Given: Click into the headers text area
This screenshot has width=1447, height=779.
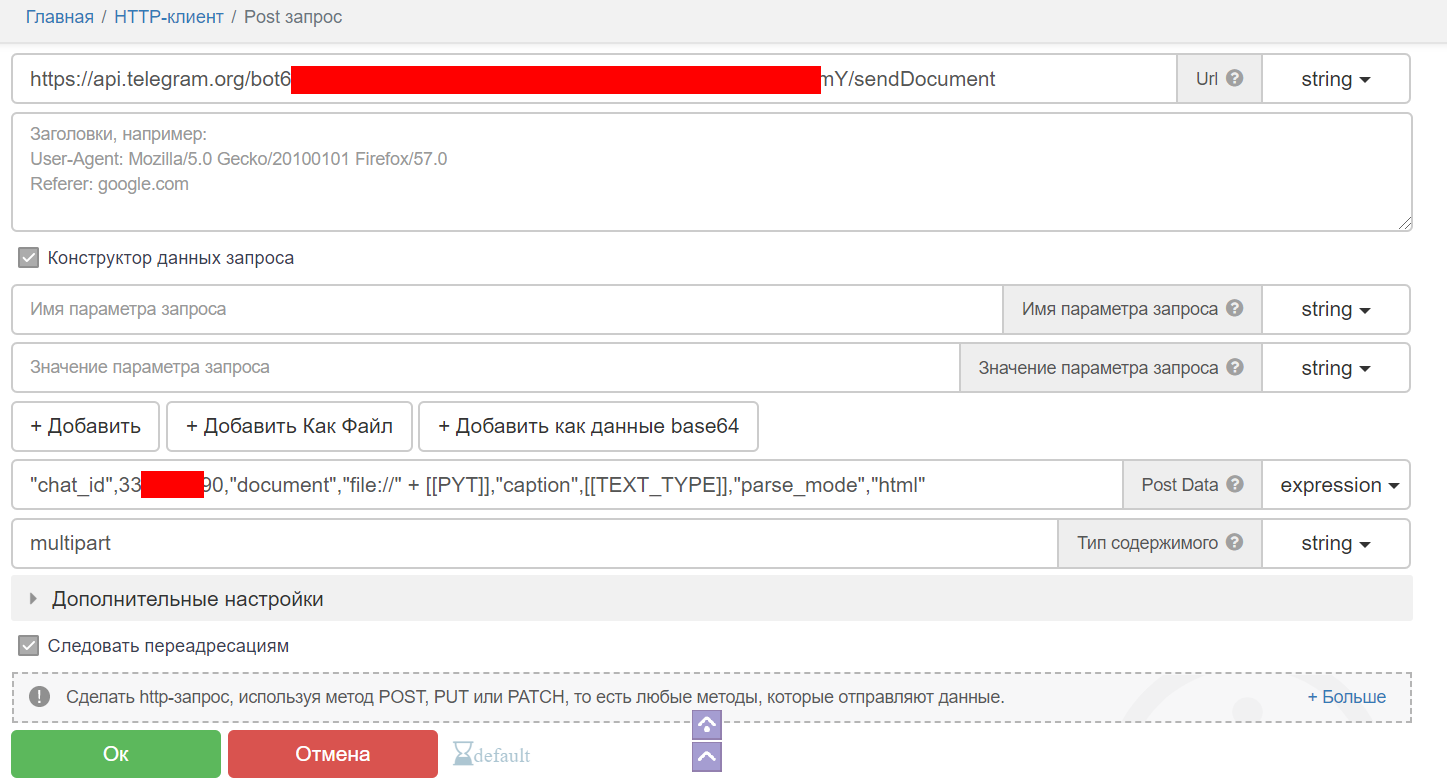Looking at the screenshot, I should (x=711, y=172).
